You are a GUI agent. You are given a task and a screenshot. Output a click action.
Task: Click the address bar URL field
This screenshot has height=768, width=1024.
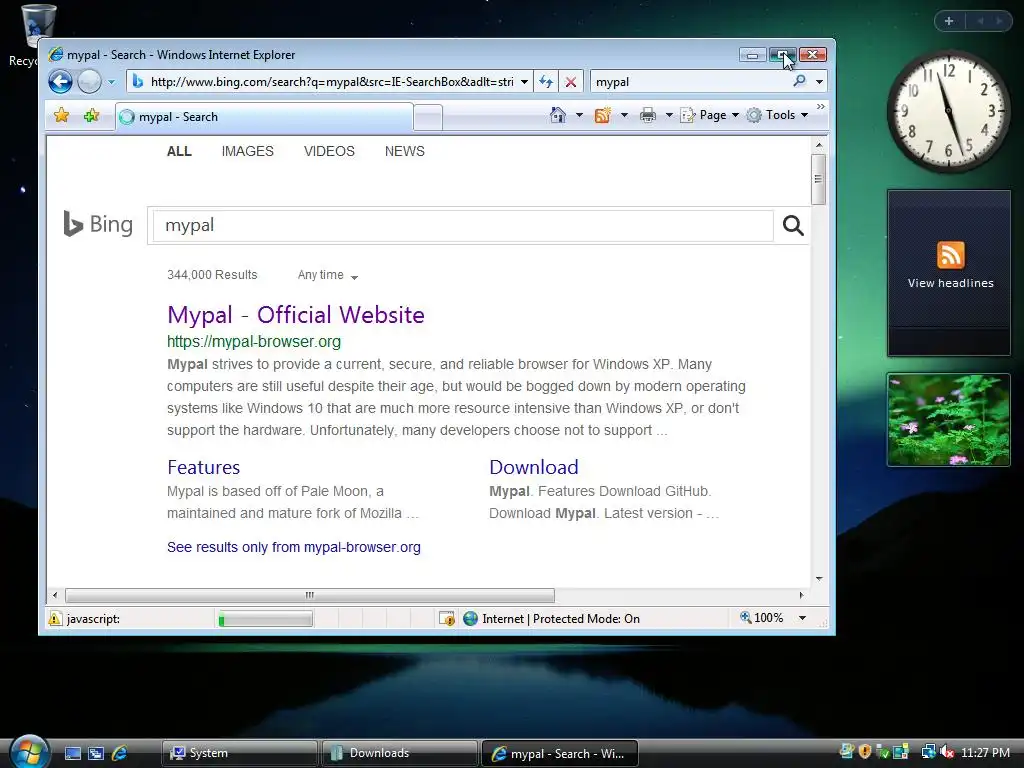pos(331,82)
